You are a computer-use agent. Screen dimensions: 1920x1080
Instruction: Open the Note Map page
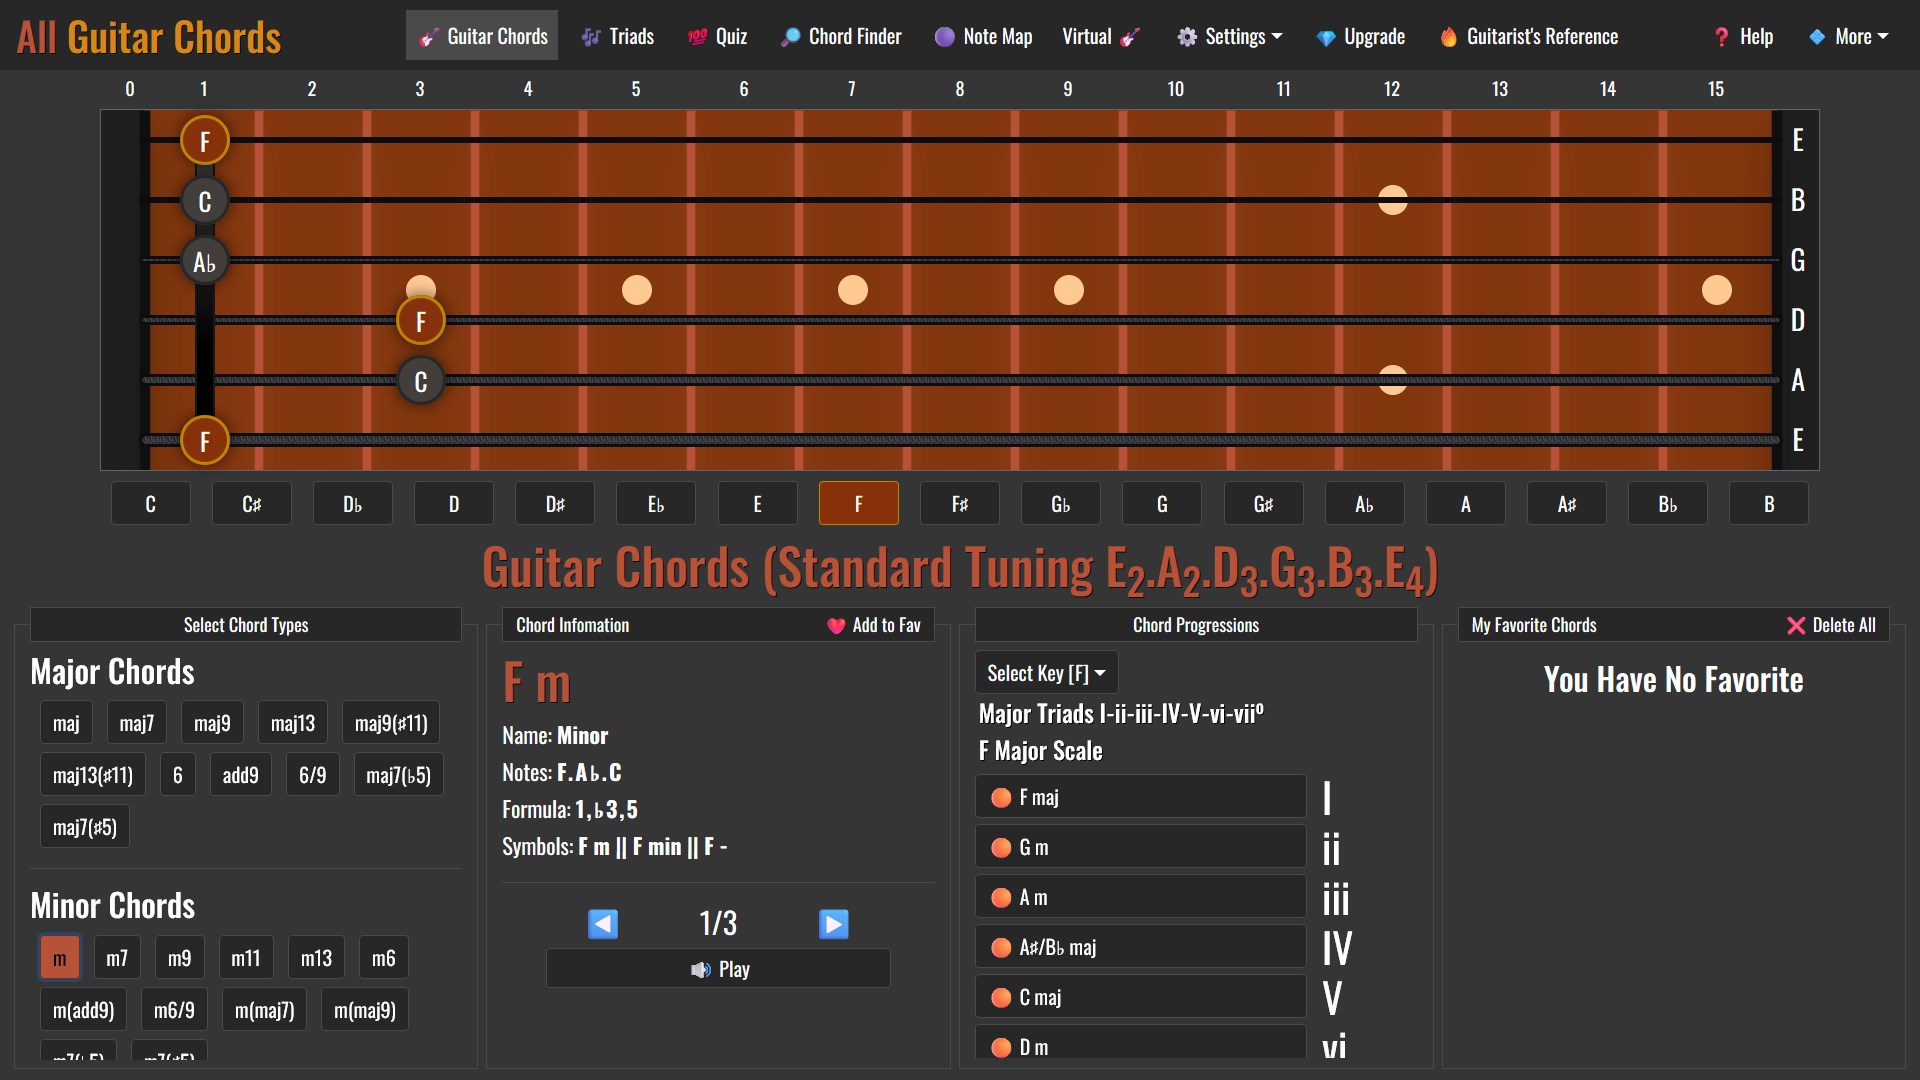pos(983,37)
